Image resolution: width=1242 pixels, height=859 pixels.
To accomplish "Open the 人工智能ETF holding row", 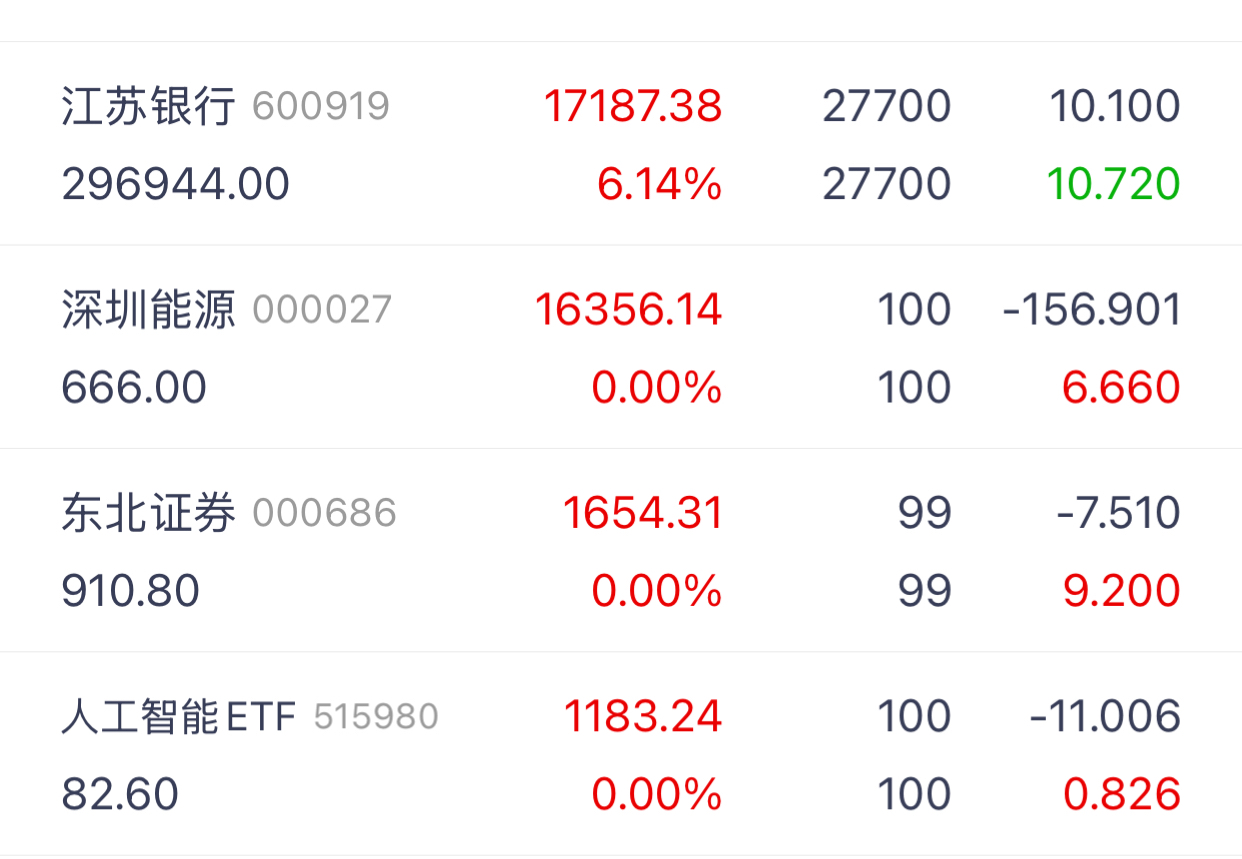I will (x=621, y=754).
